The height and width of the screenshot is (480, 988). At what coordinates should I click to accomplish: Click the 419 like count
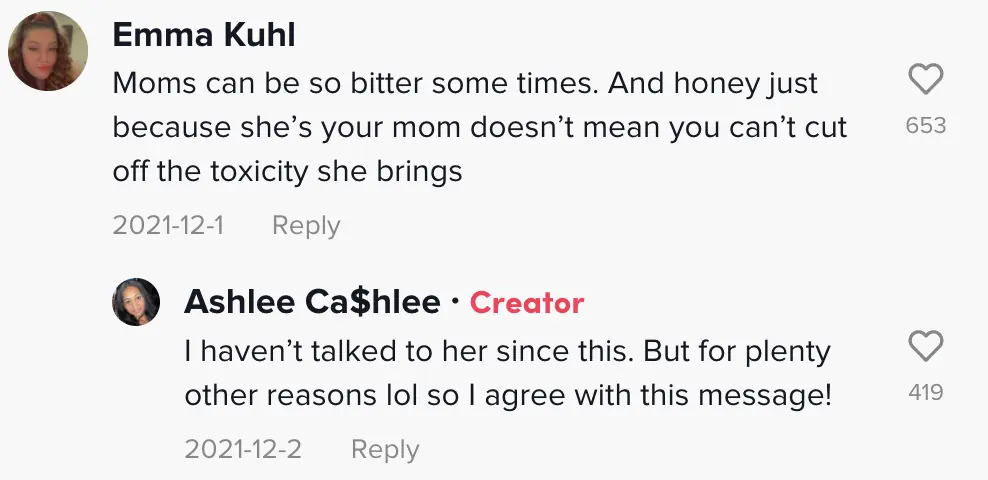[x=925, y=393]
